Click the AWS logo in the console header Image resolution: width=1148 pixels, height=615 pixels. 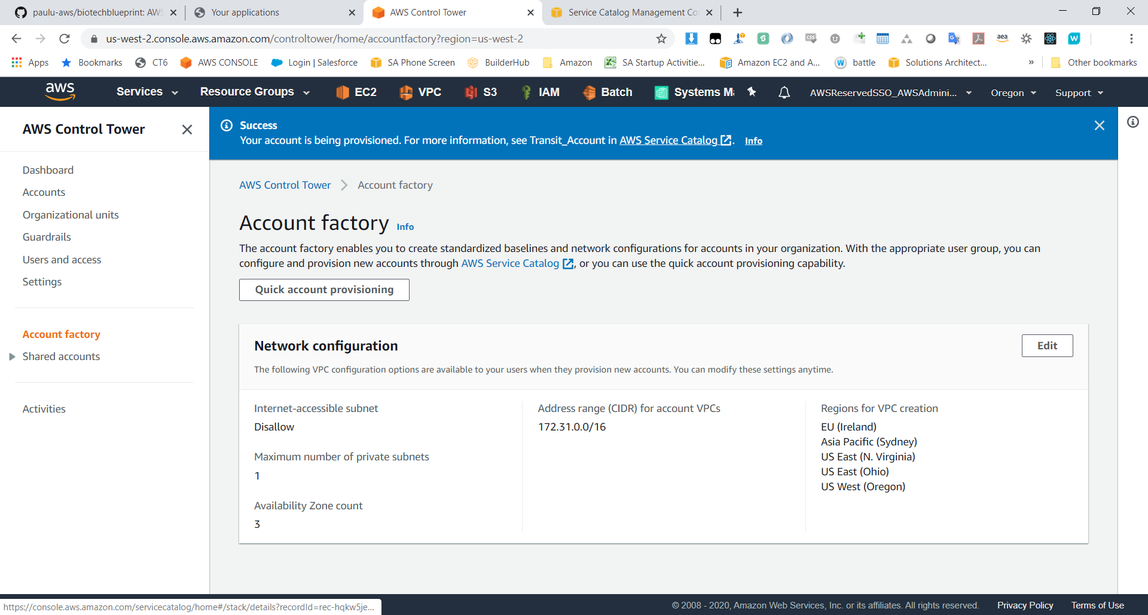point(60,92)
